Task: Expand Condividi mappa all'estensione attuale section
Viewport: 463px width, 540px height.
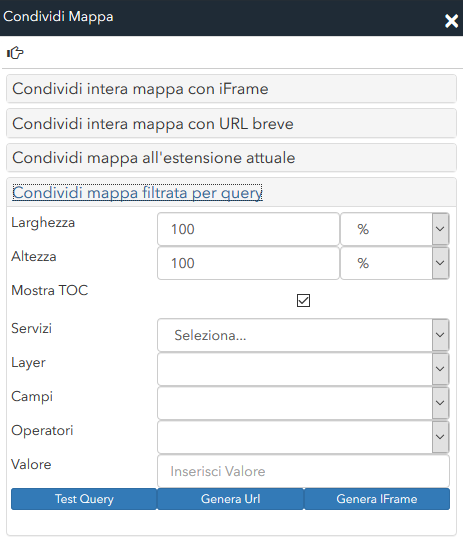Action: click(232, 158)
